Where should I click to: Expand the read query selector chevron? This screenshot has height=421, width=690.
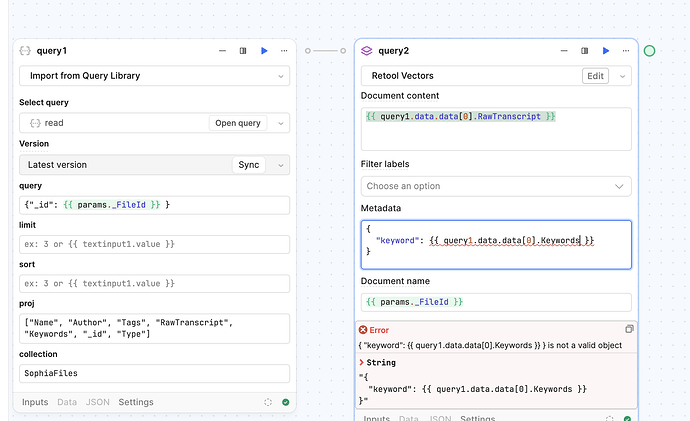(281, 123)
